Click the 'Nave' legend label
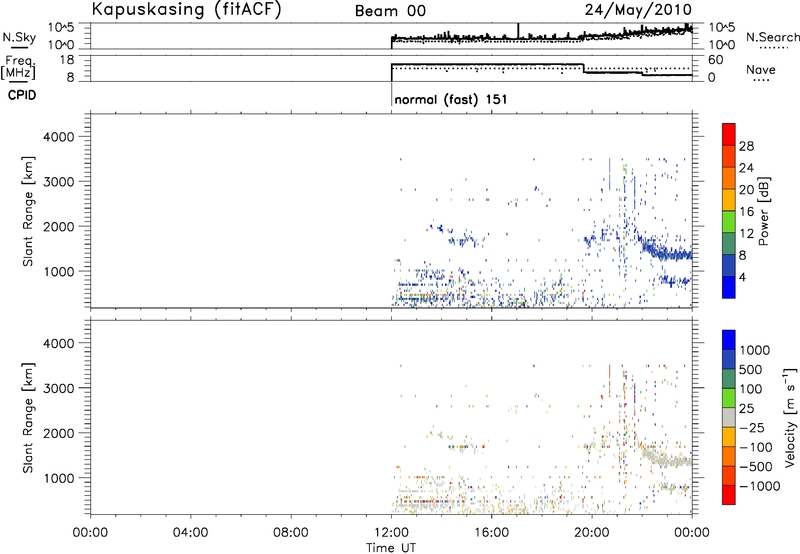 click(761, 70)
